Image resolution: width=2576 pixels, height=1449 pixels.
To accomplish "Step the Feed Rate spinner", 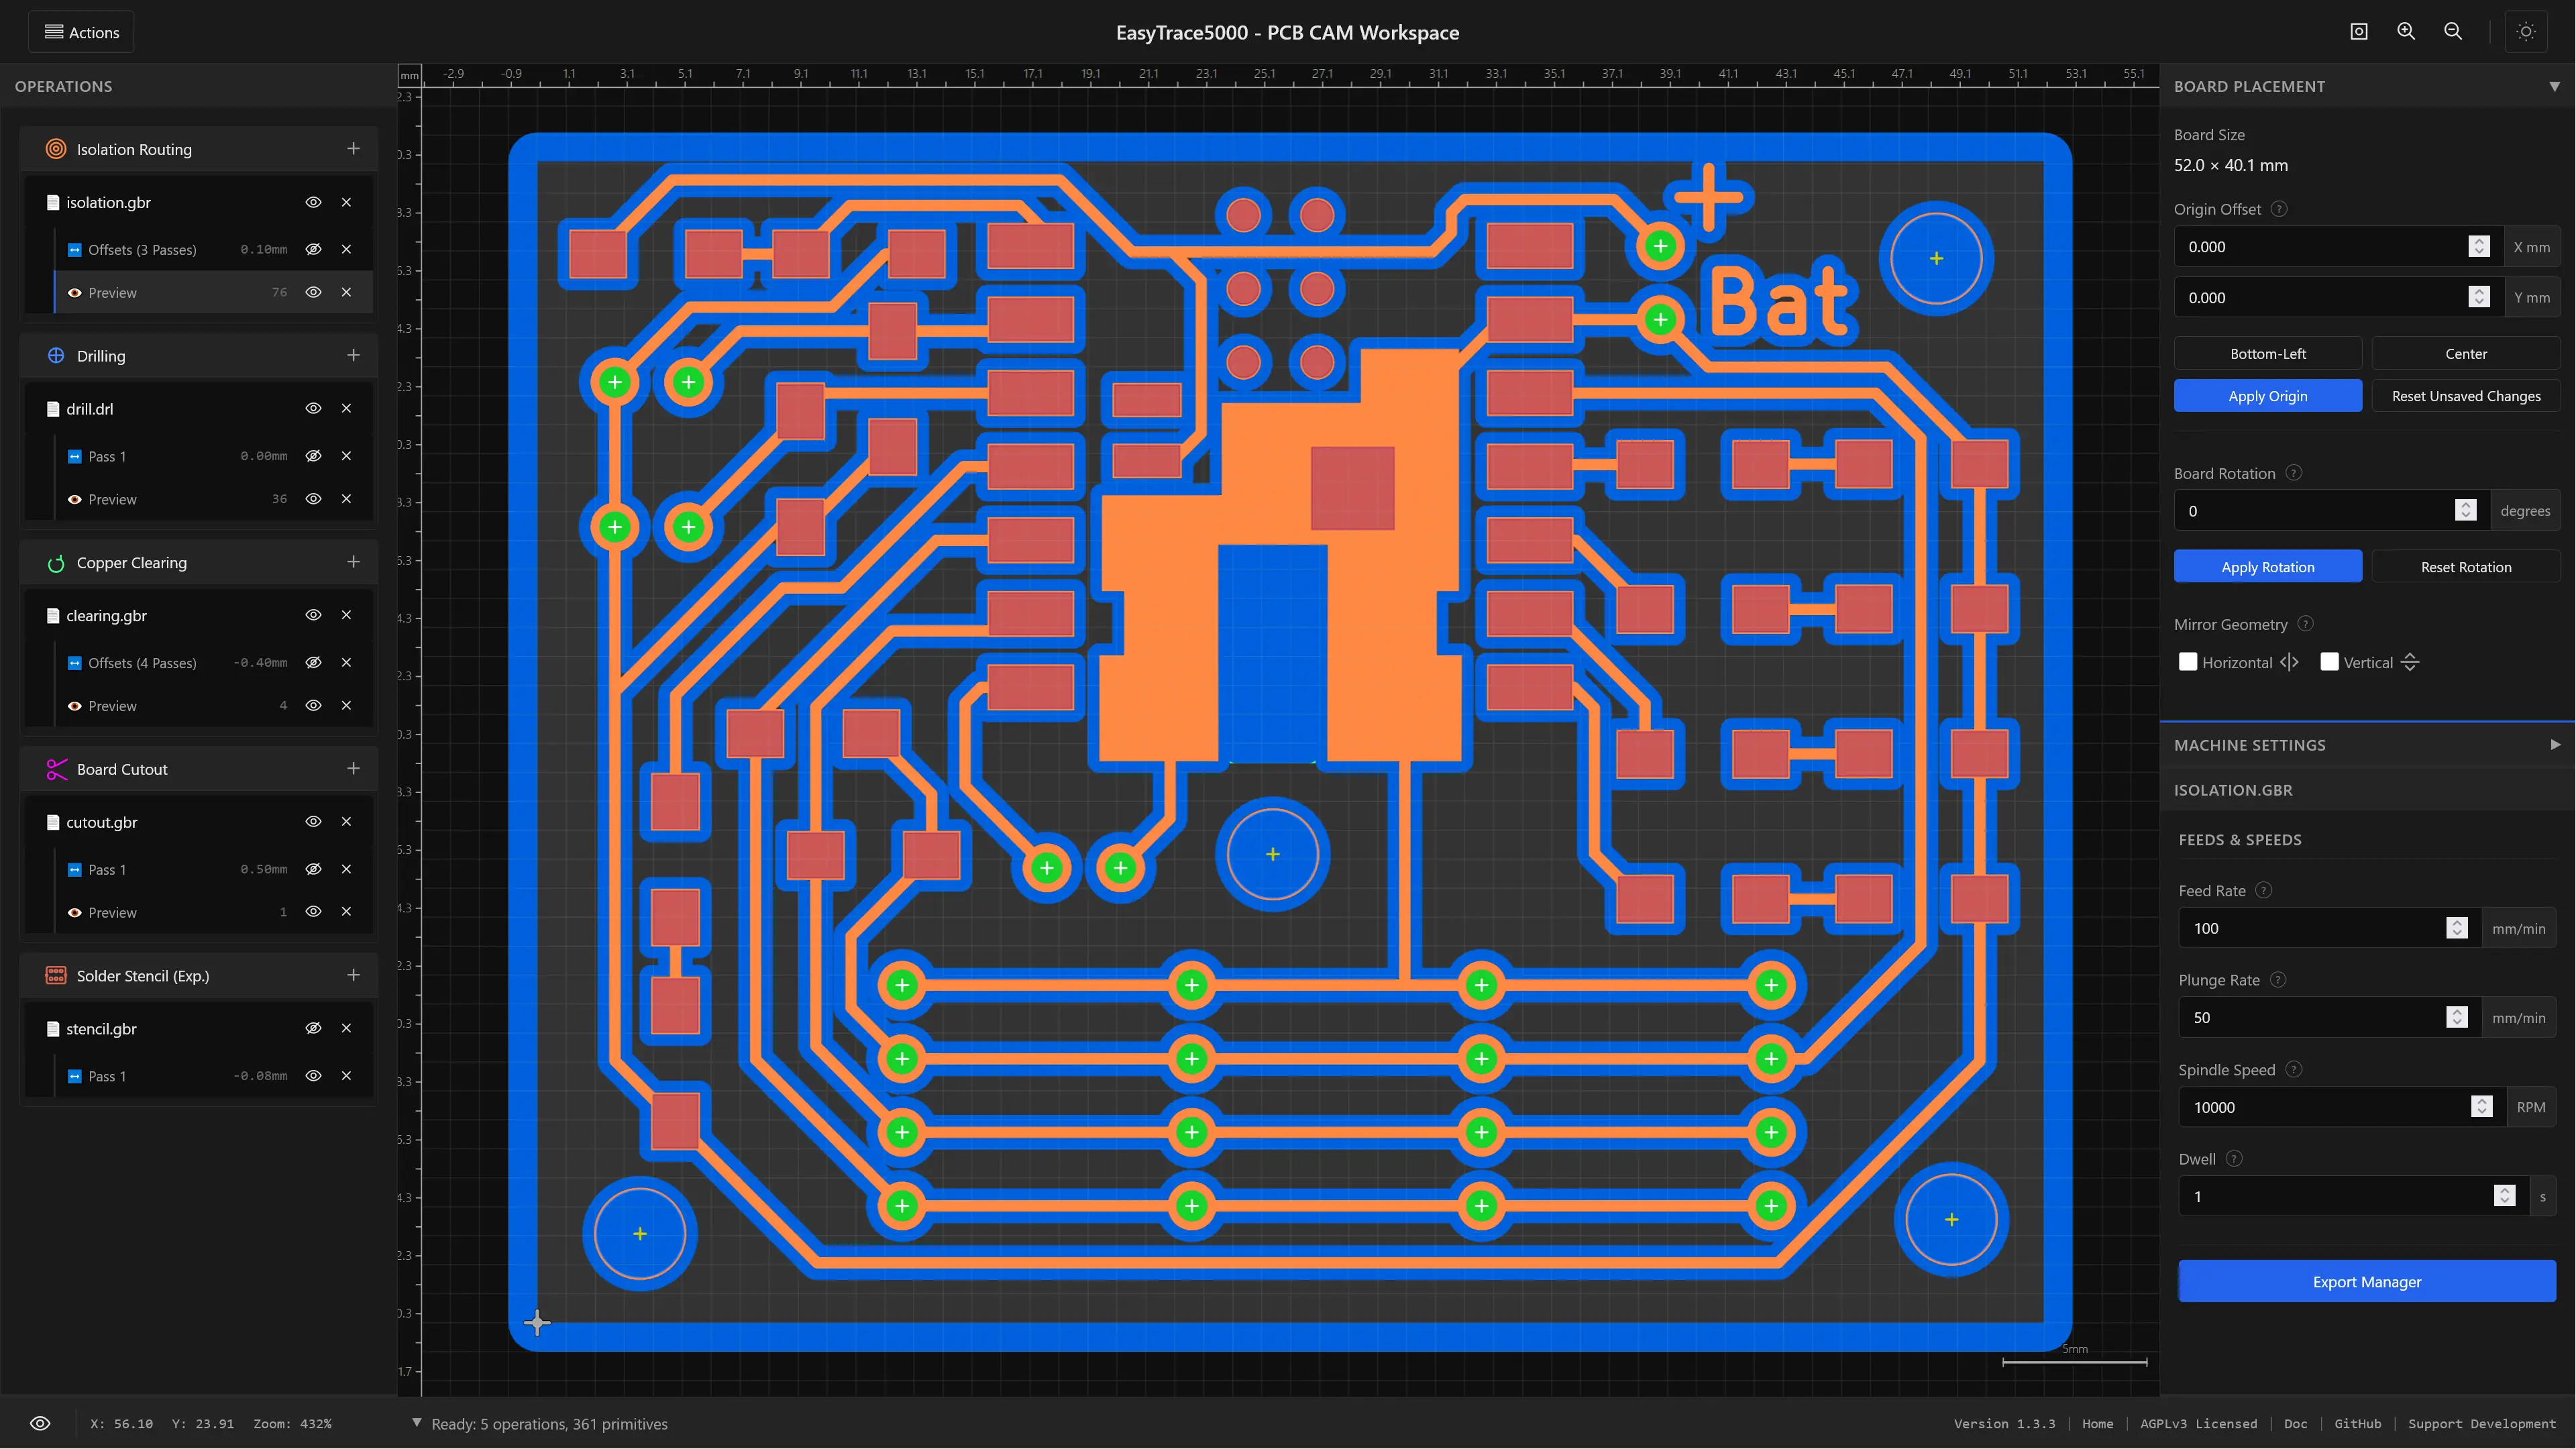I will pos(2456,928).
